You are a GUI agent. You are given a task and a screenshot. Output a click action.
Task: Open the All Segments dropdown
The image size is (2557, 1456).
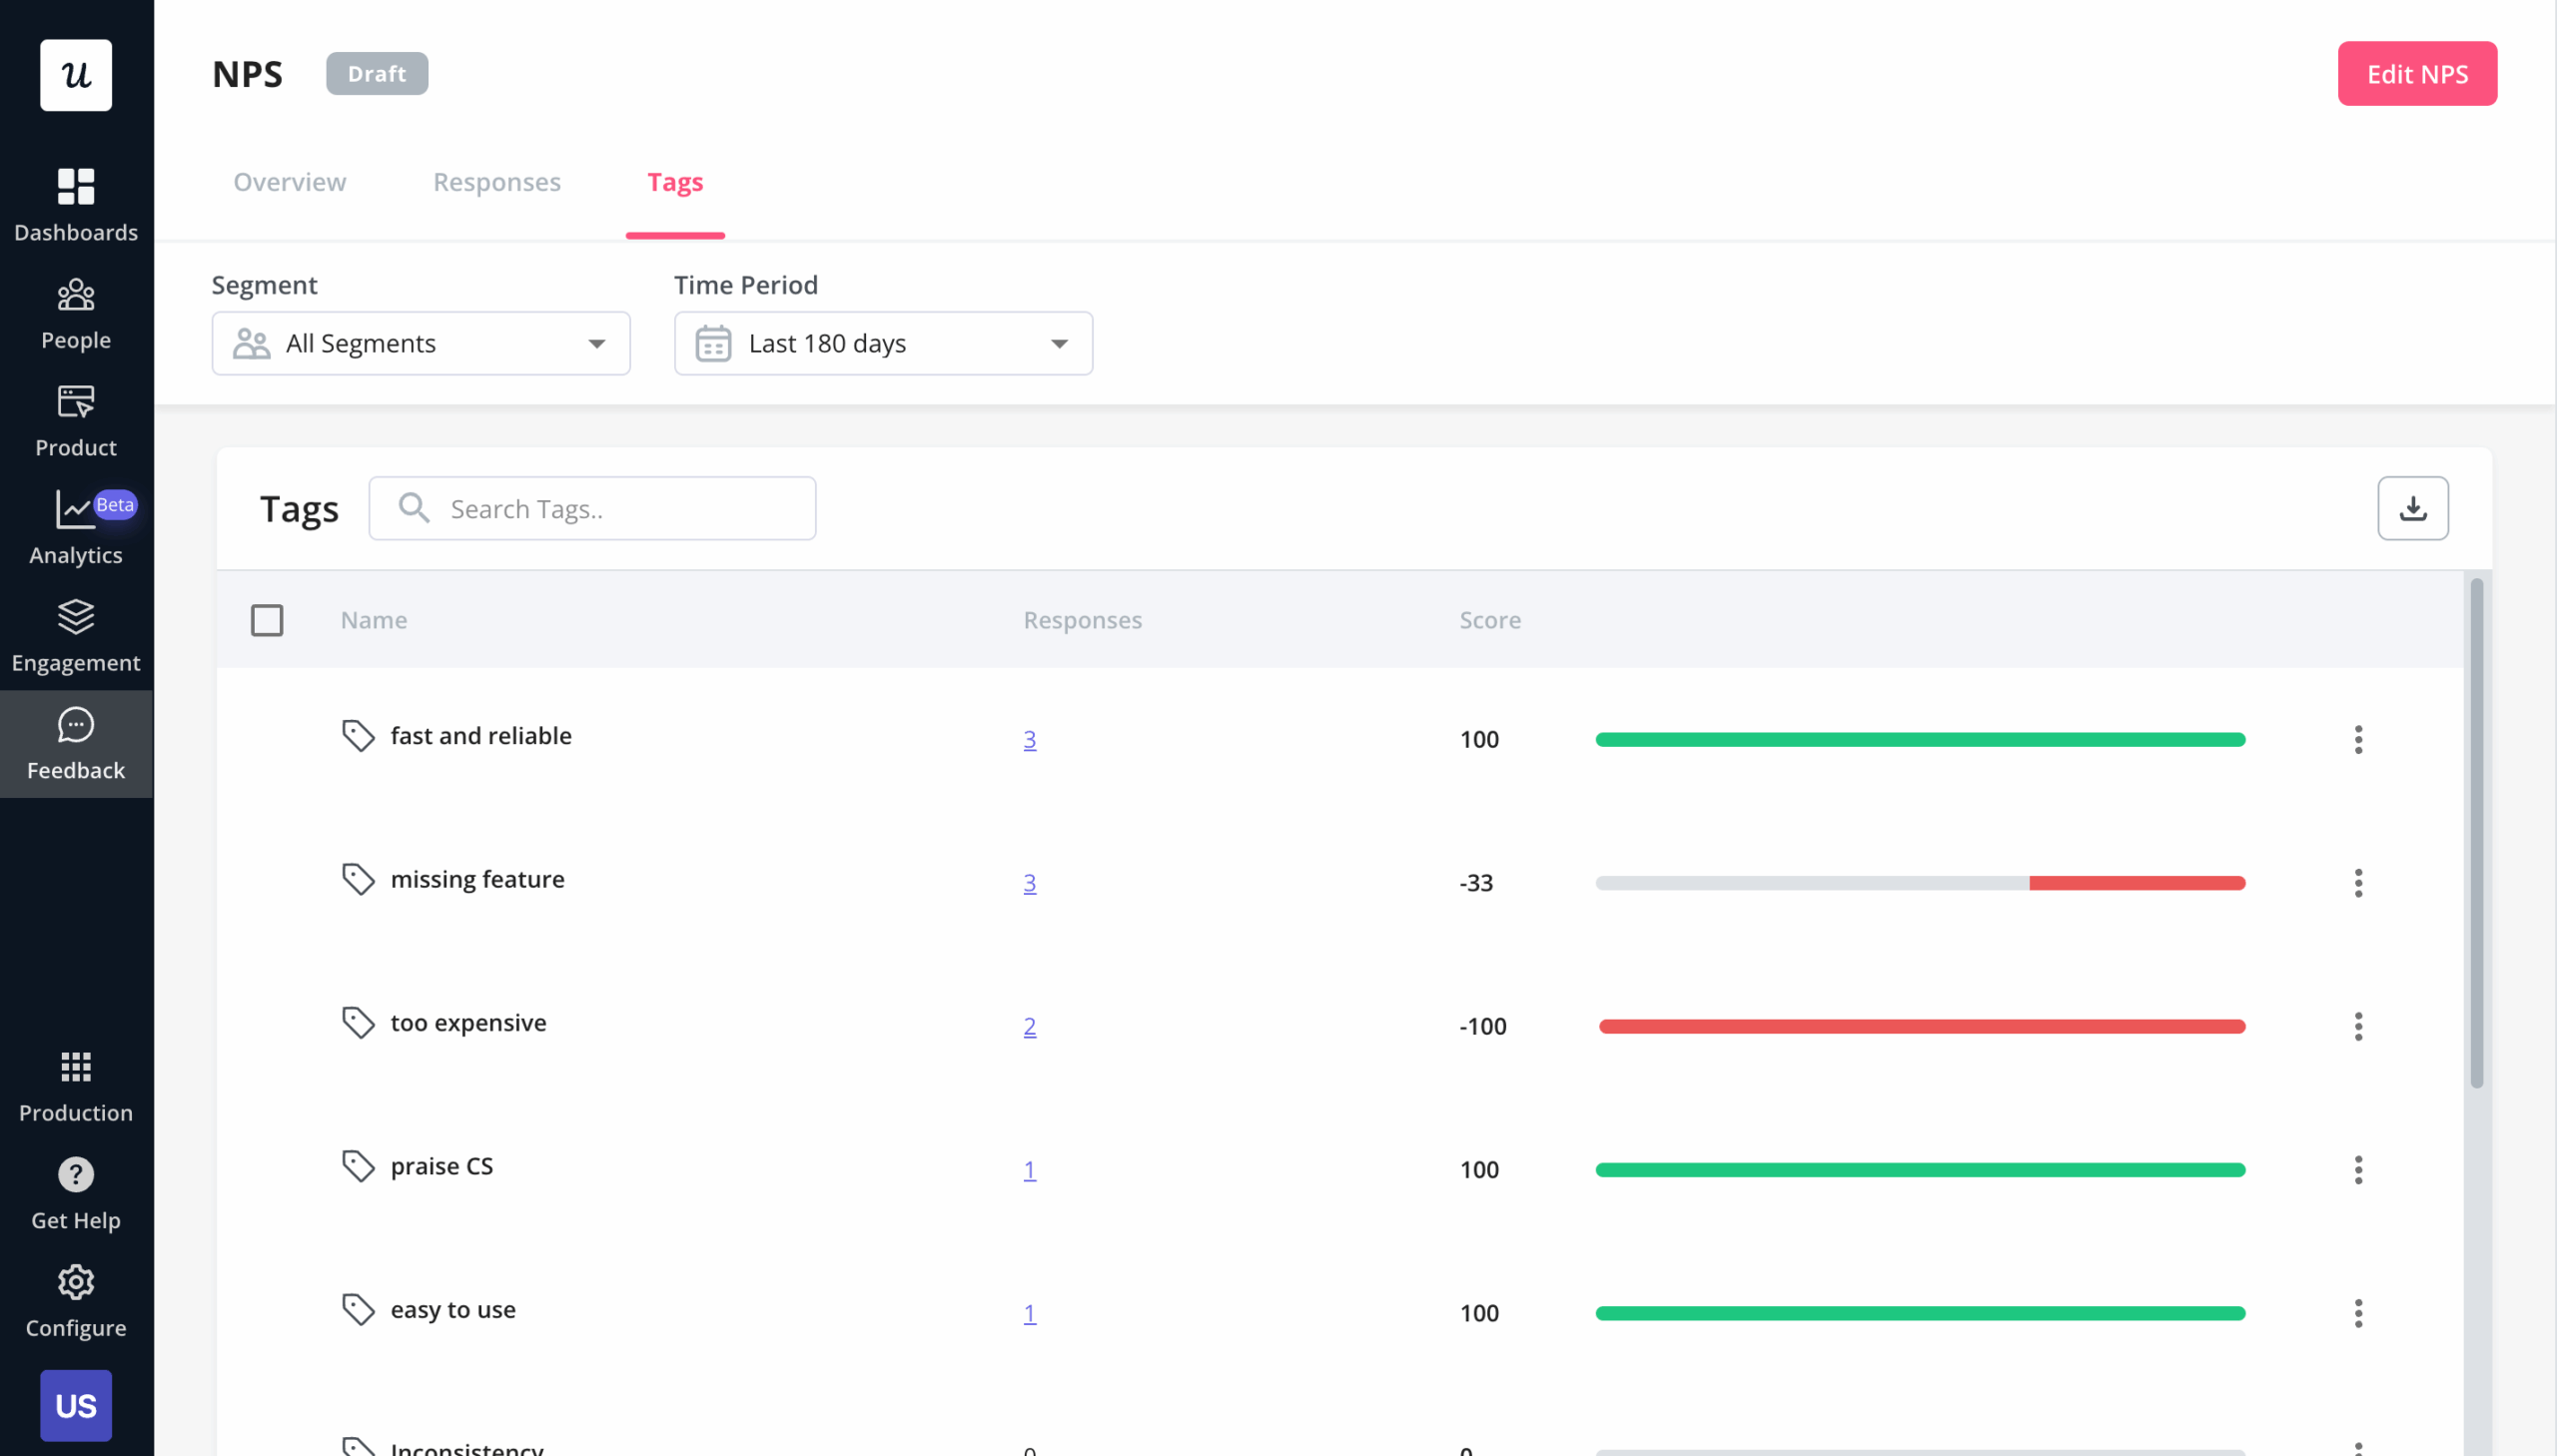tap(420, 343)
